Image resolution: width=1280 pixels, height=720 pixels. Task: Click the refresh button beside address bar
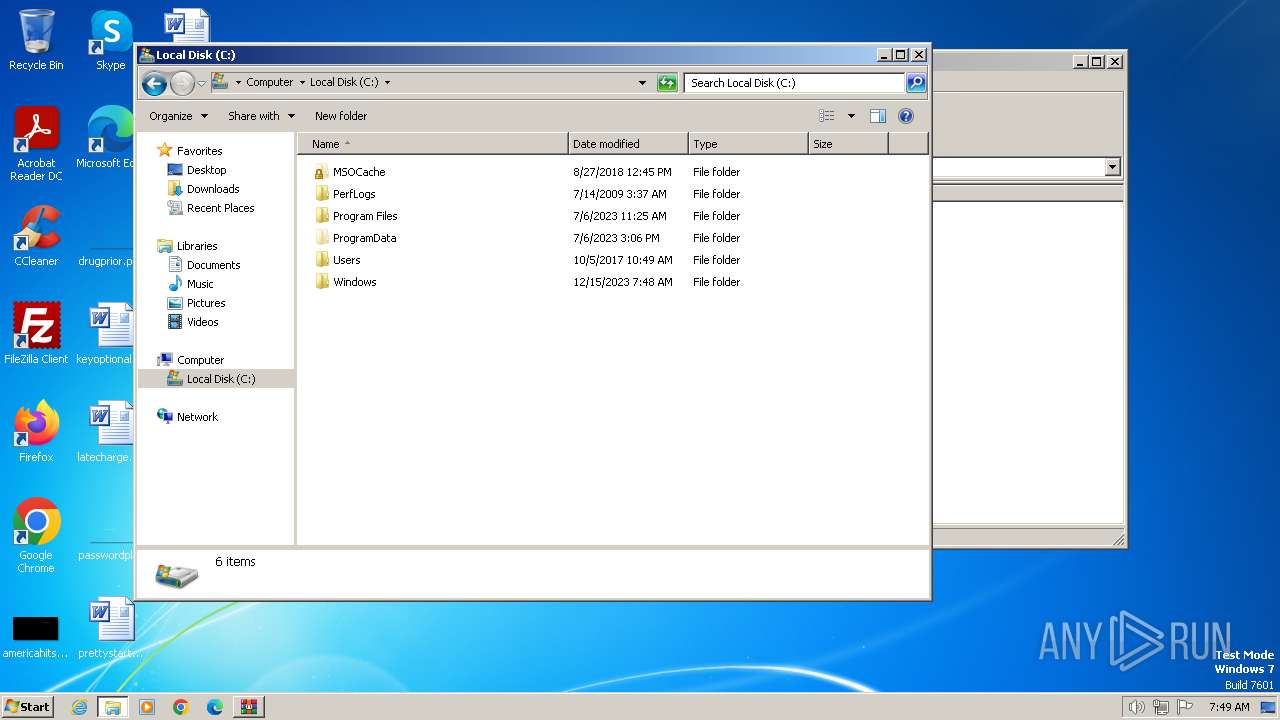click(x=667, y=83)
